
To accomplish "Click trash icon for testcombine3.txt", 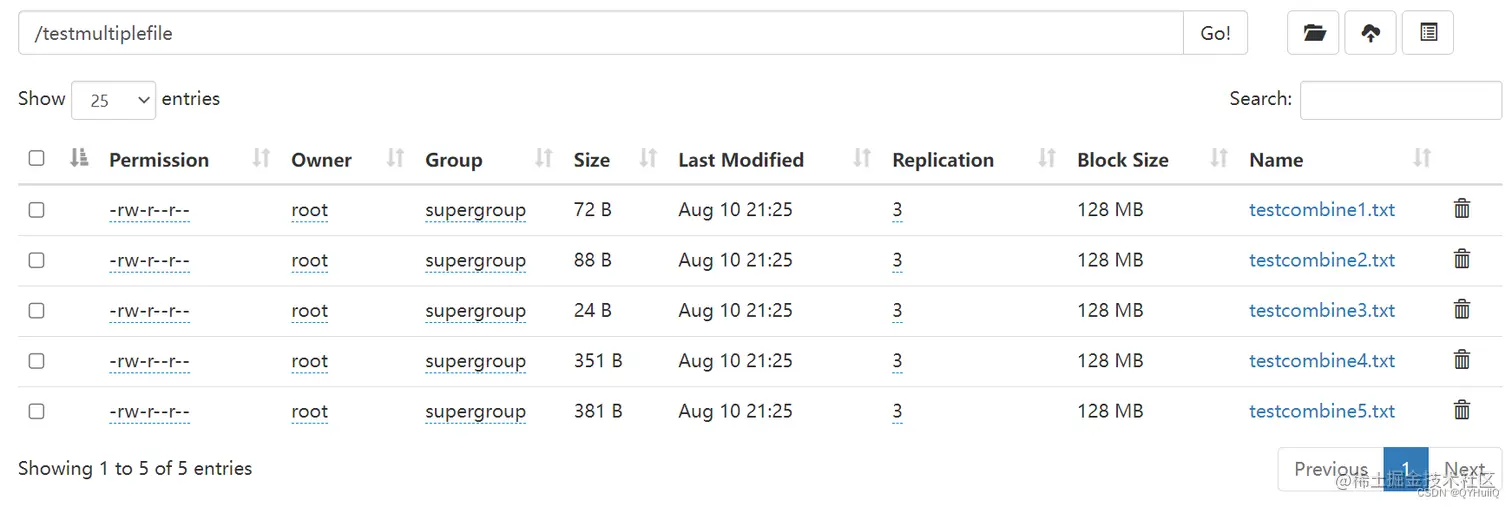I will [1461, 310].
